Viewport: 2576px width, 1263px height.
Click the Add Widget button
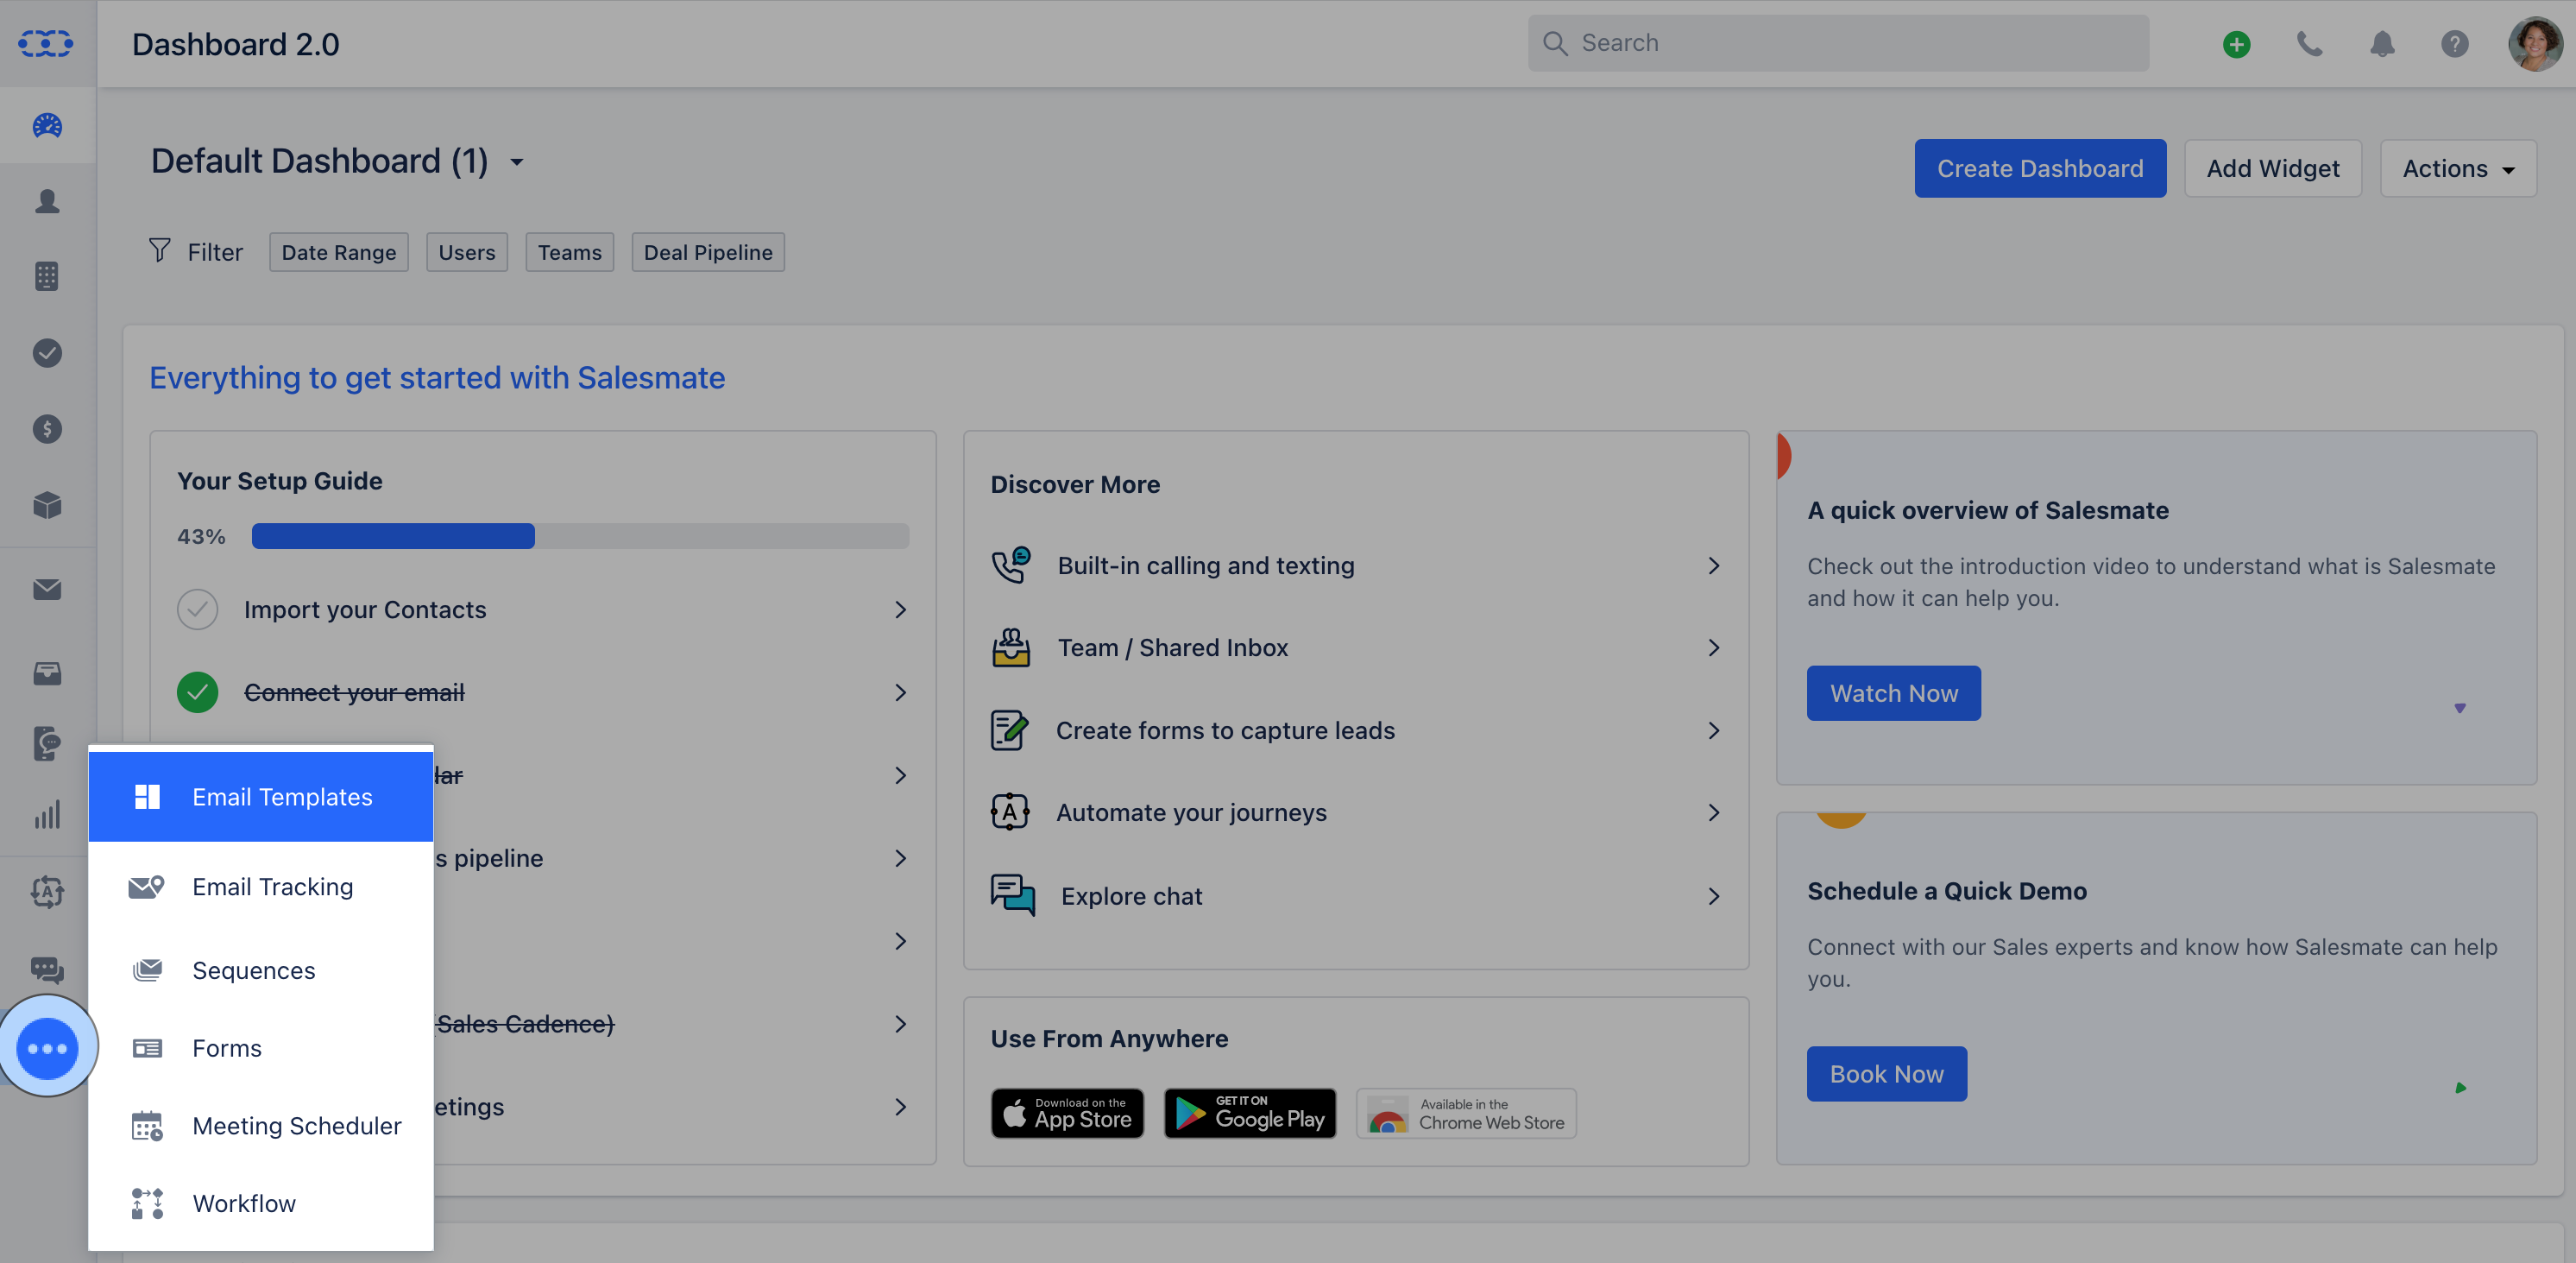(x=2272, y=168)
